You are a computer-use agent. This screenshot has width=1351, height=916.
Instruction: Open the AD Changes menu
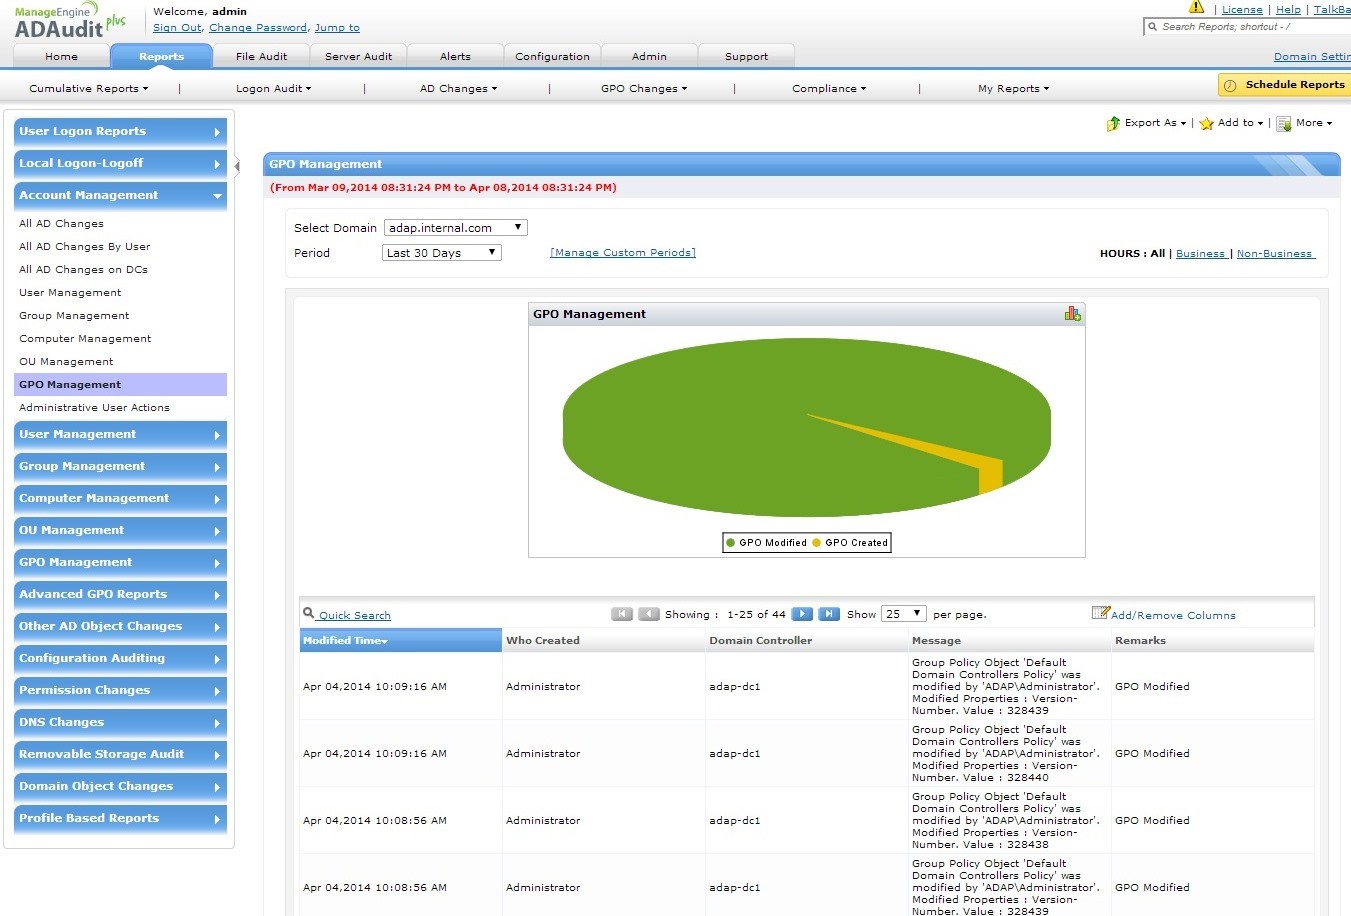(x=458, y=88)
